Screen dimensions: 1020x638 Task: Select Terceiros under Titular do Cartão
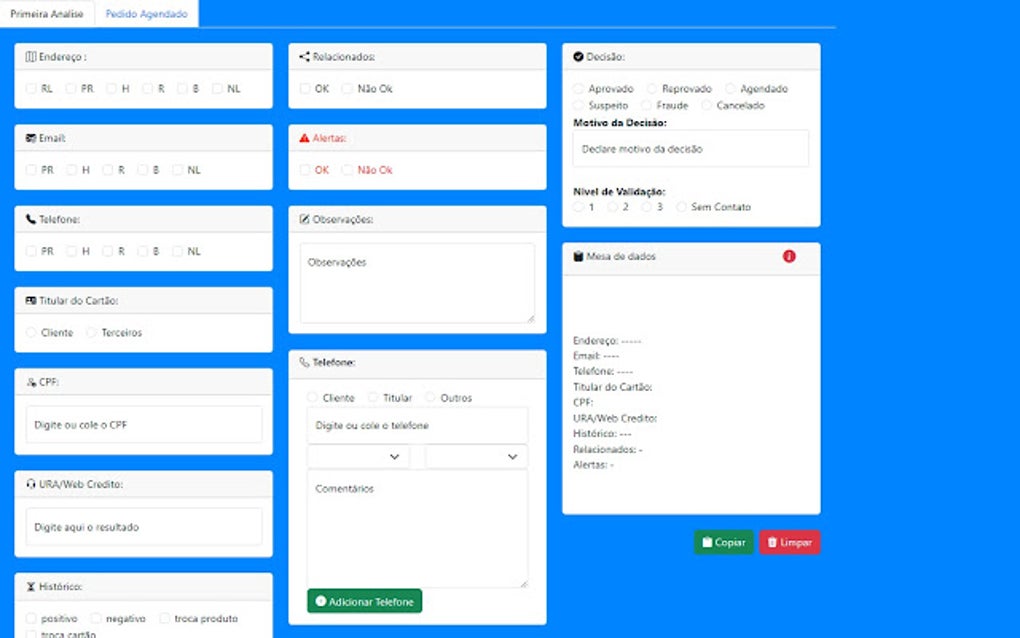(x=92, y=332)
